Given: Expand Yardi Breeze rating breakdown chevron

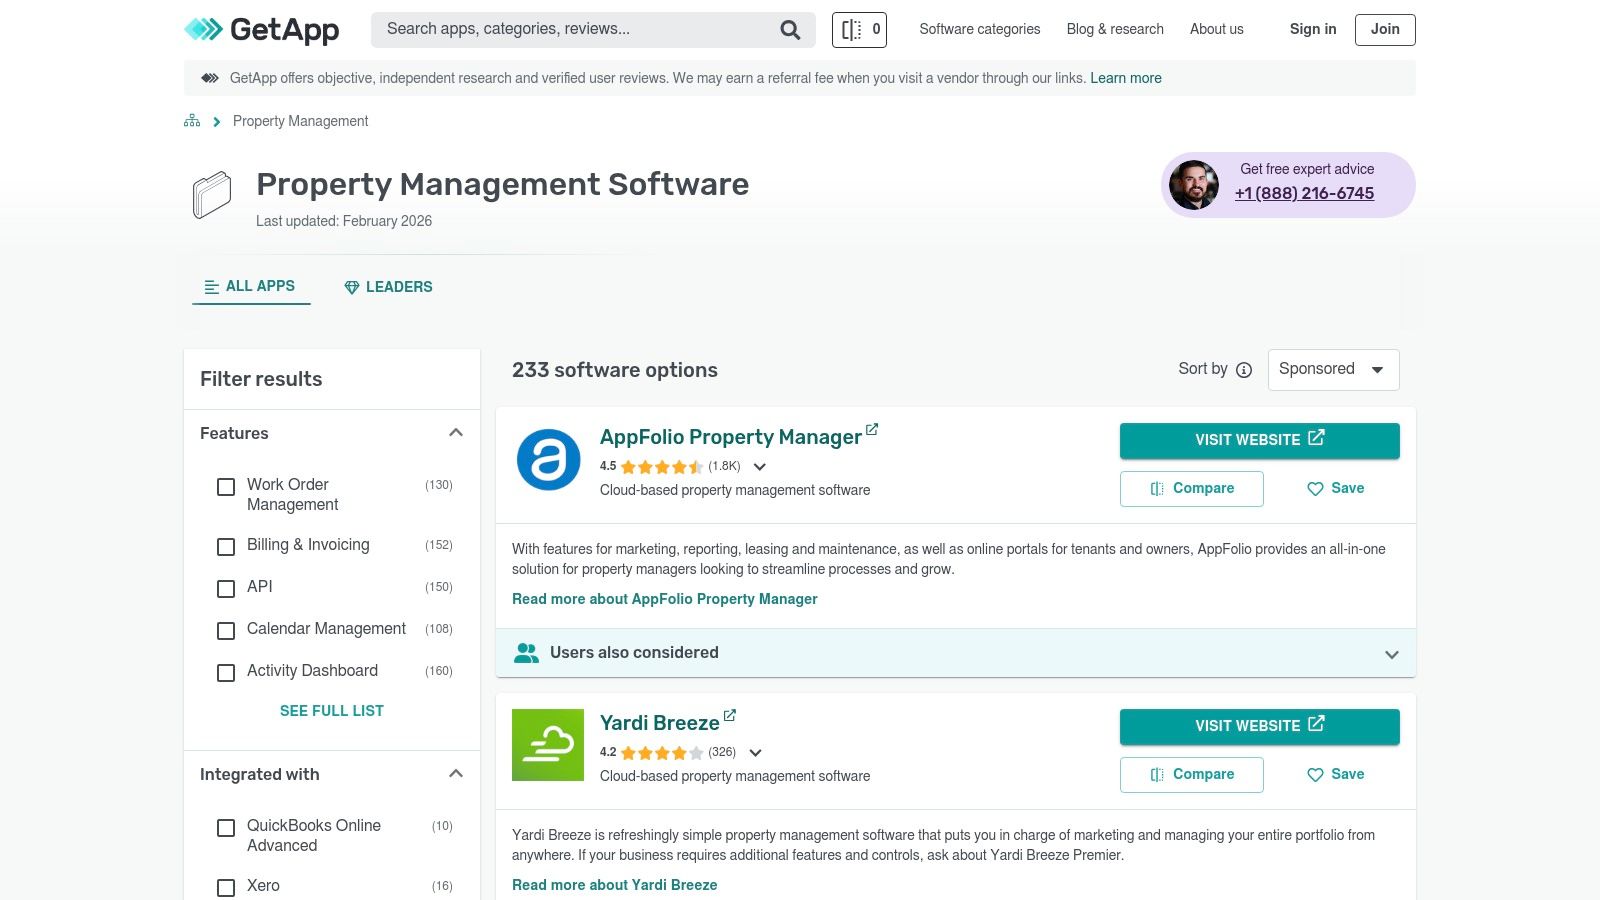Looking at the screenshot, I should coord(756,753).
